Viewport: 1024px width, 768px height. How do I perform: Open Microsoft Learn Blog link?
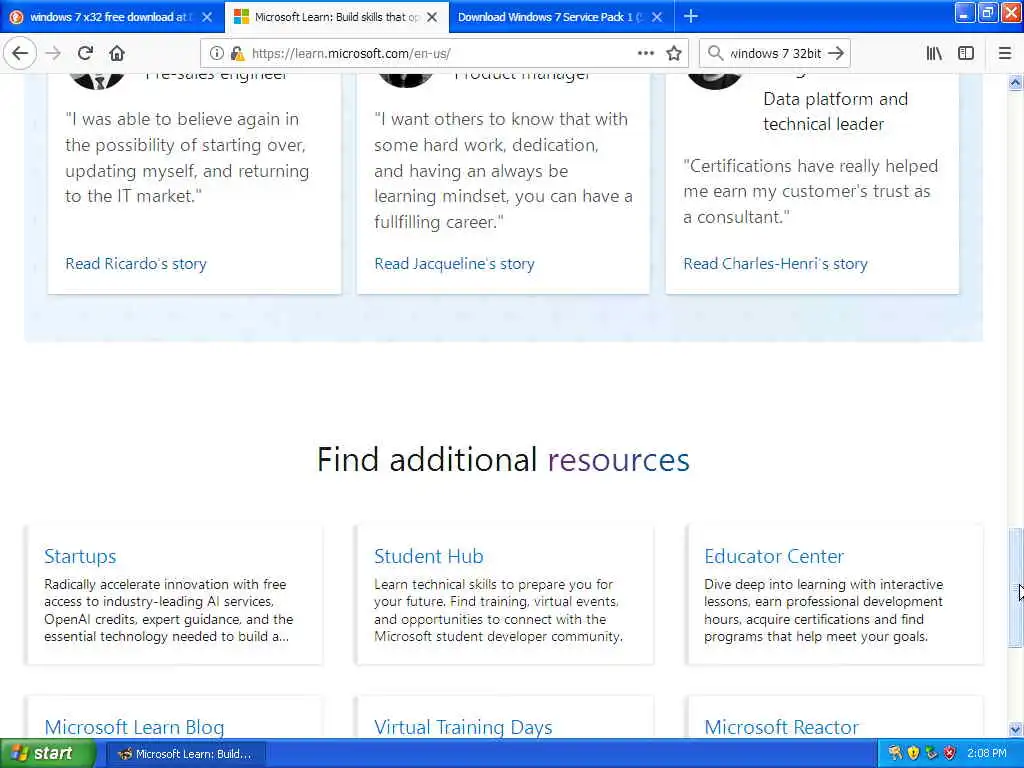134,727
